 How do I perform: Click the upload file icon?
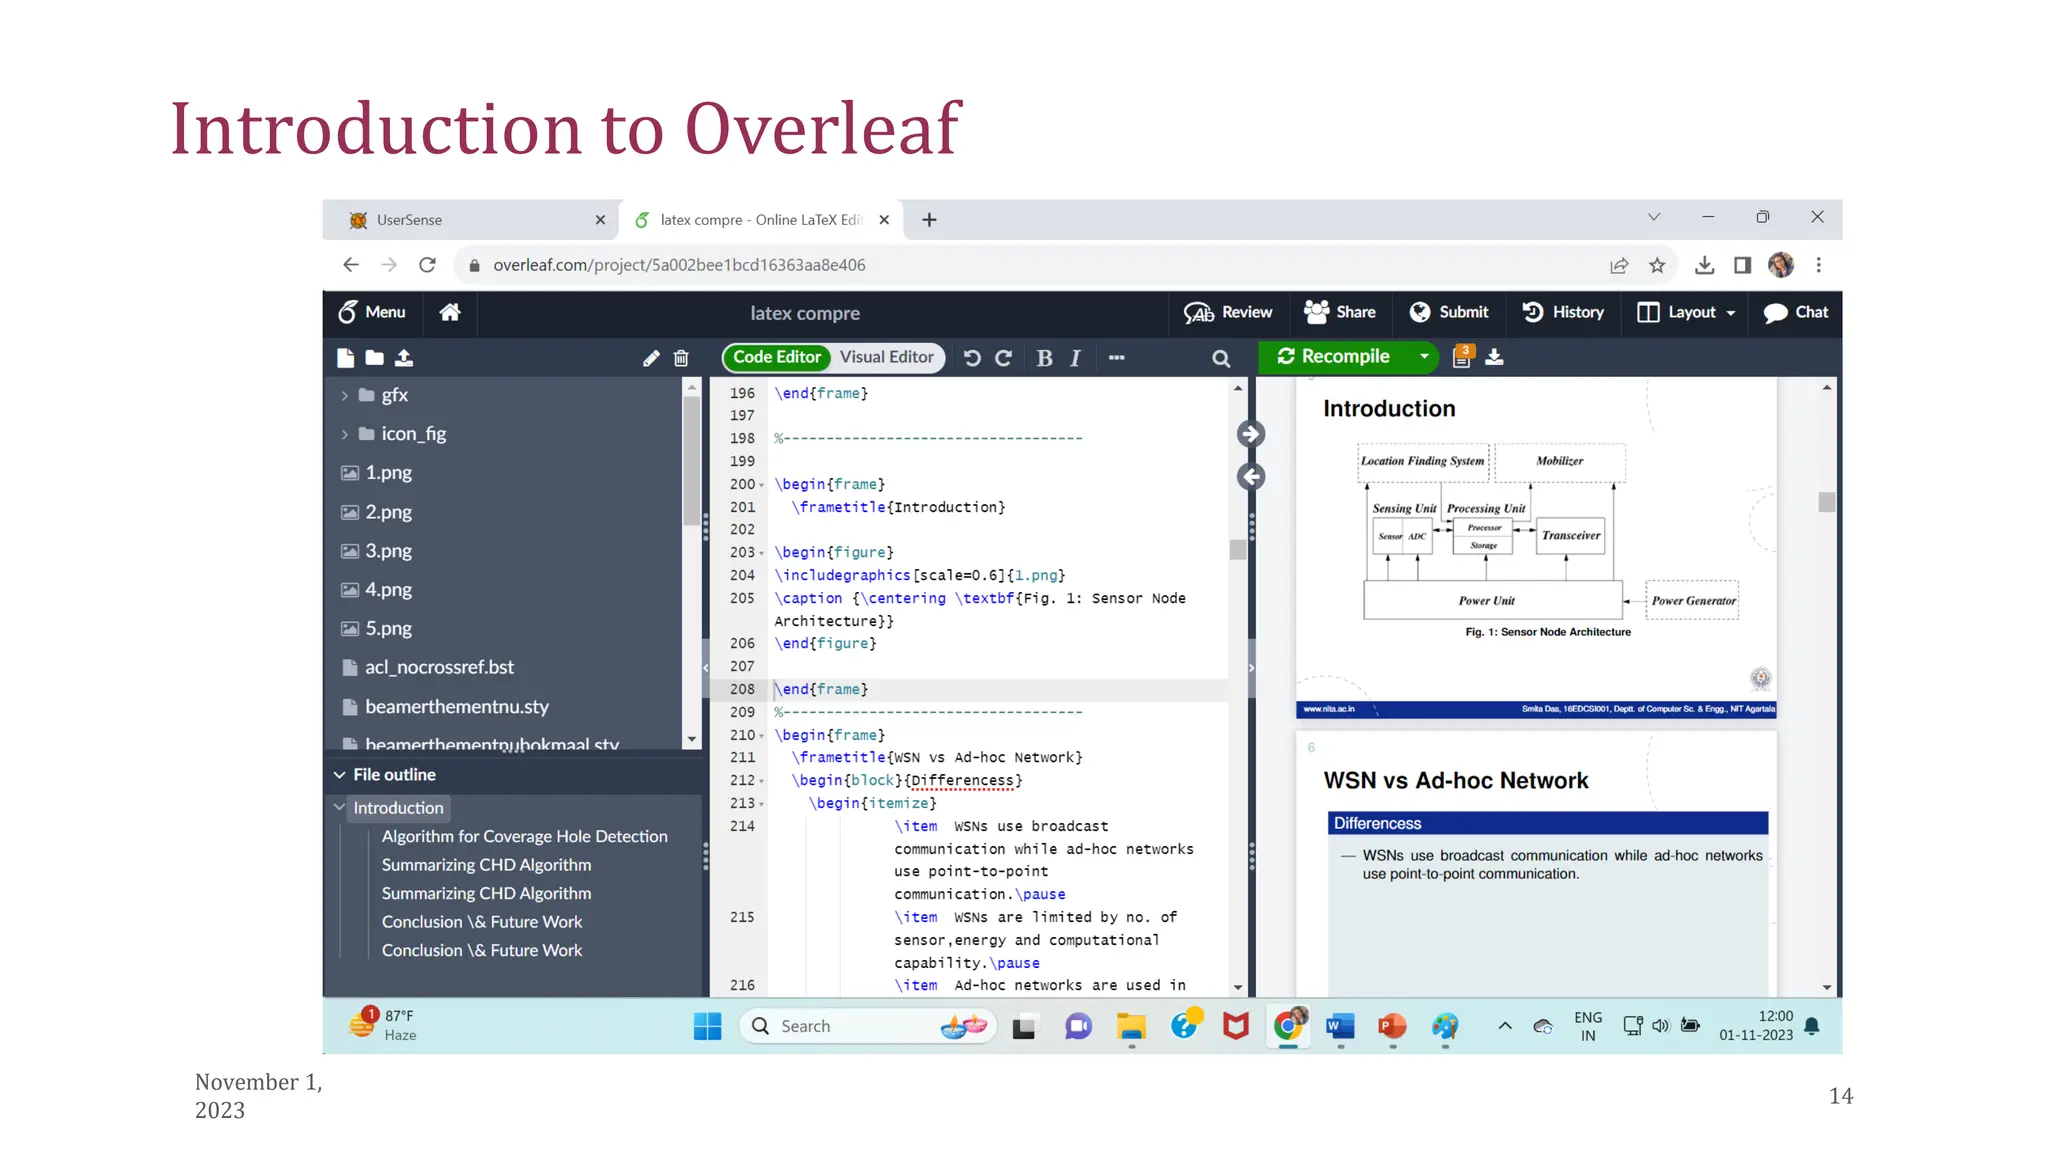point(404,358)
